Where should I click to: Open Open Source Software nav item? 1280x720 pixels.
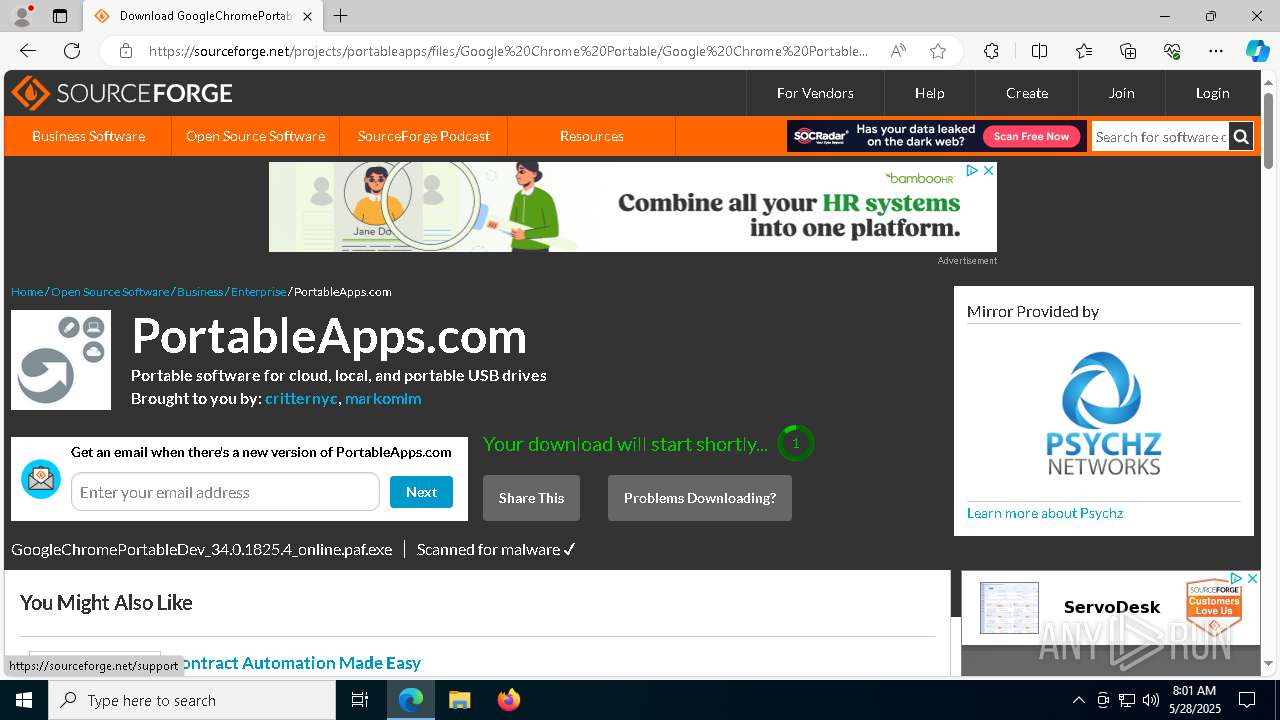255,136
